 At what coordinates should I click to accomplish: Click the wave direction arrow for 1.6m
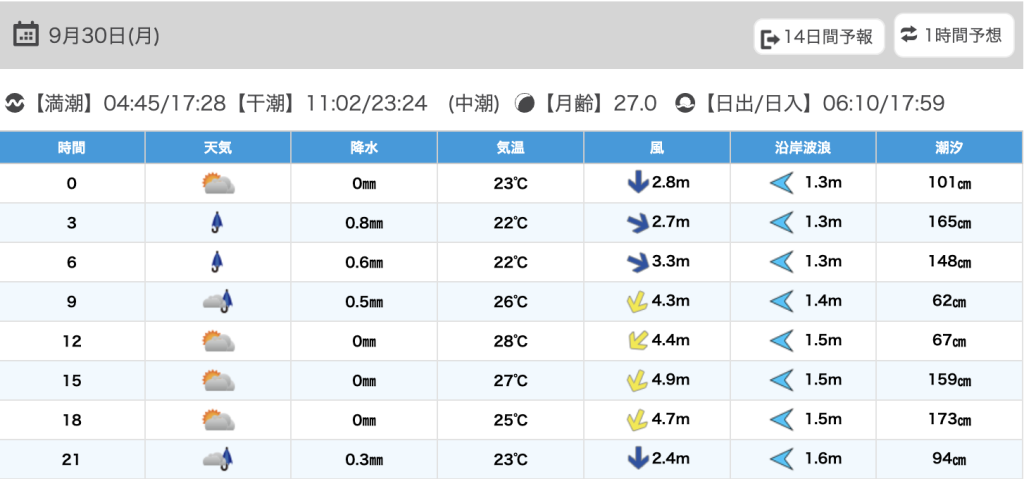[x=781, y=459]
